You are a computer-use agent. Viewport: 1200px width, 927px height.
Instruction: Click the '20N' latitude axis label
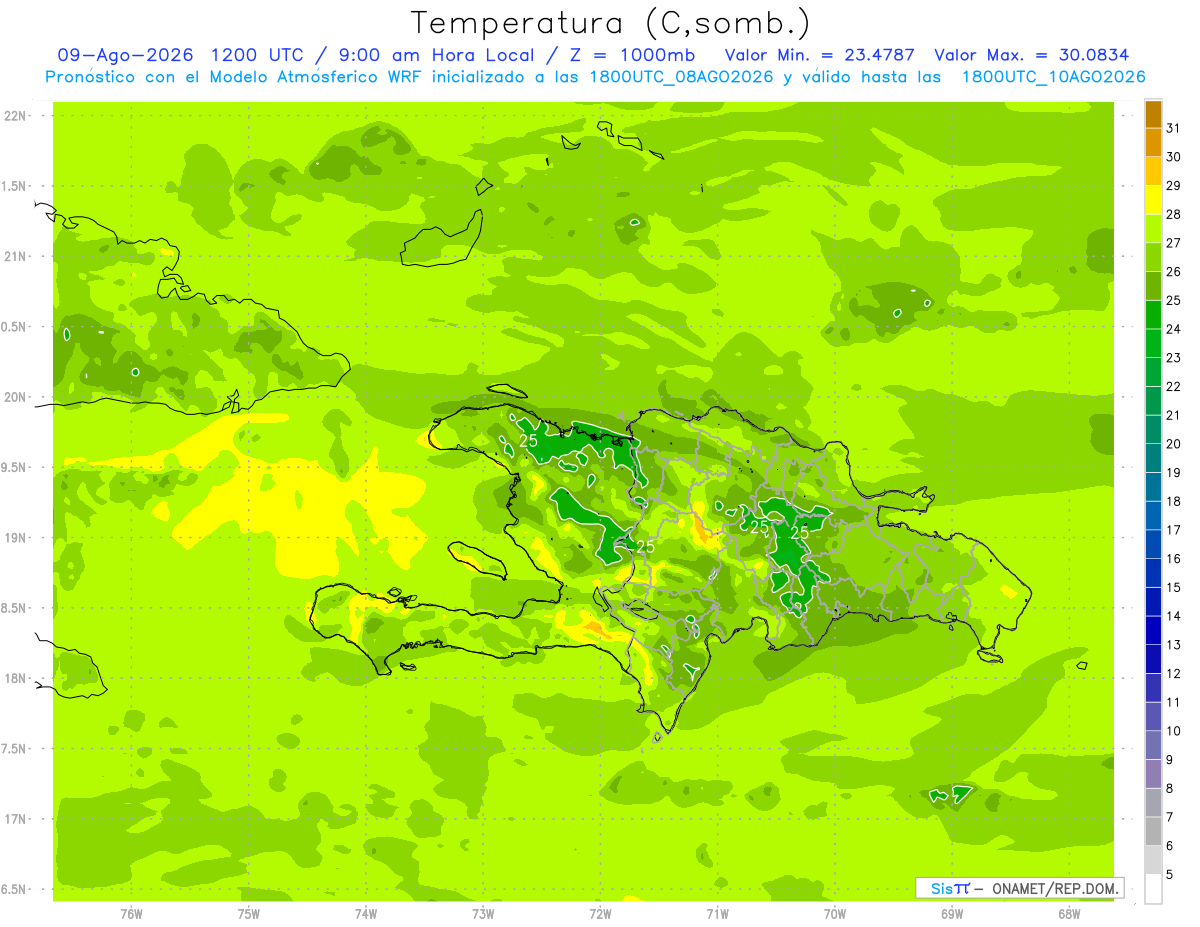click(x=15, y=397)
